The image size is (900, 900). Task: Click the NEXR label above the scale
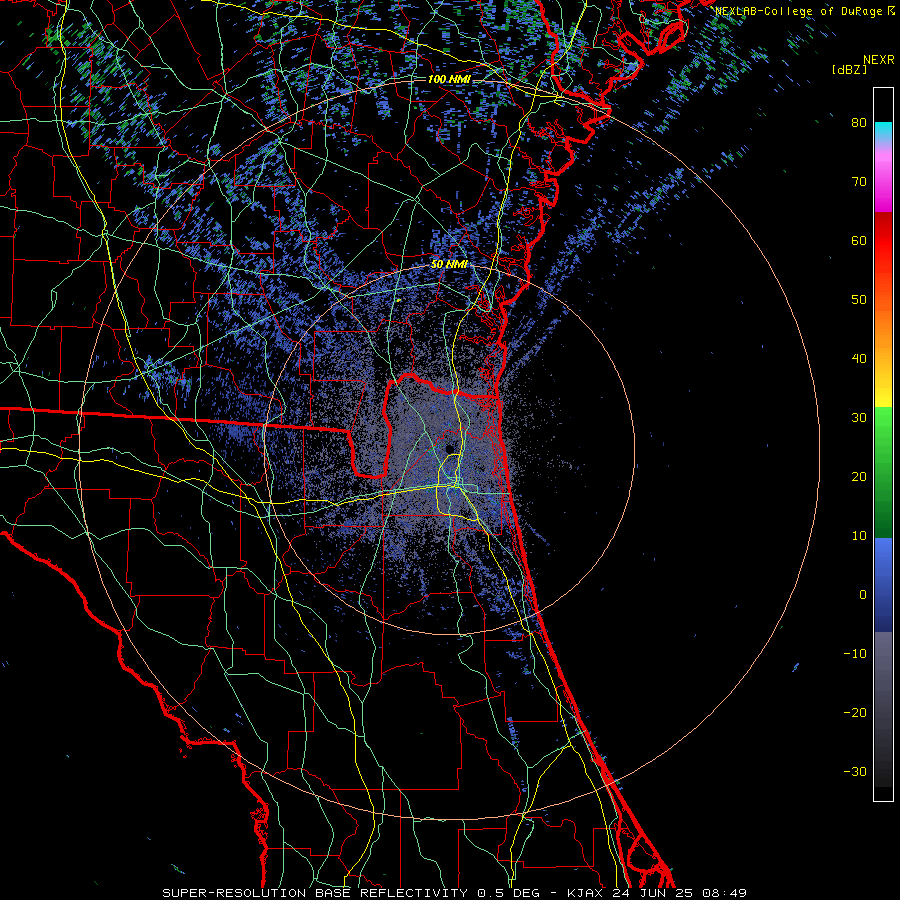point(878,60)
